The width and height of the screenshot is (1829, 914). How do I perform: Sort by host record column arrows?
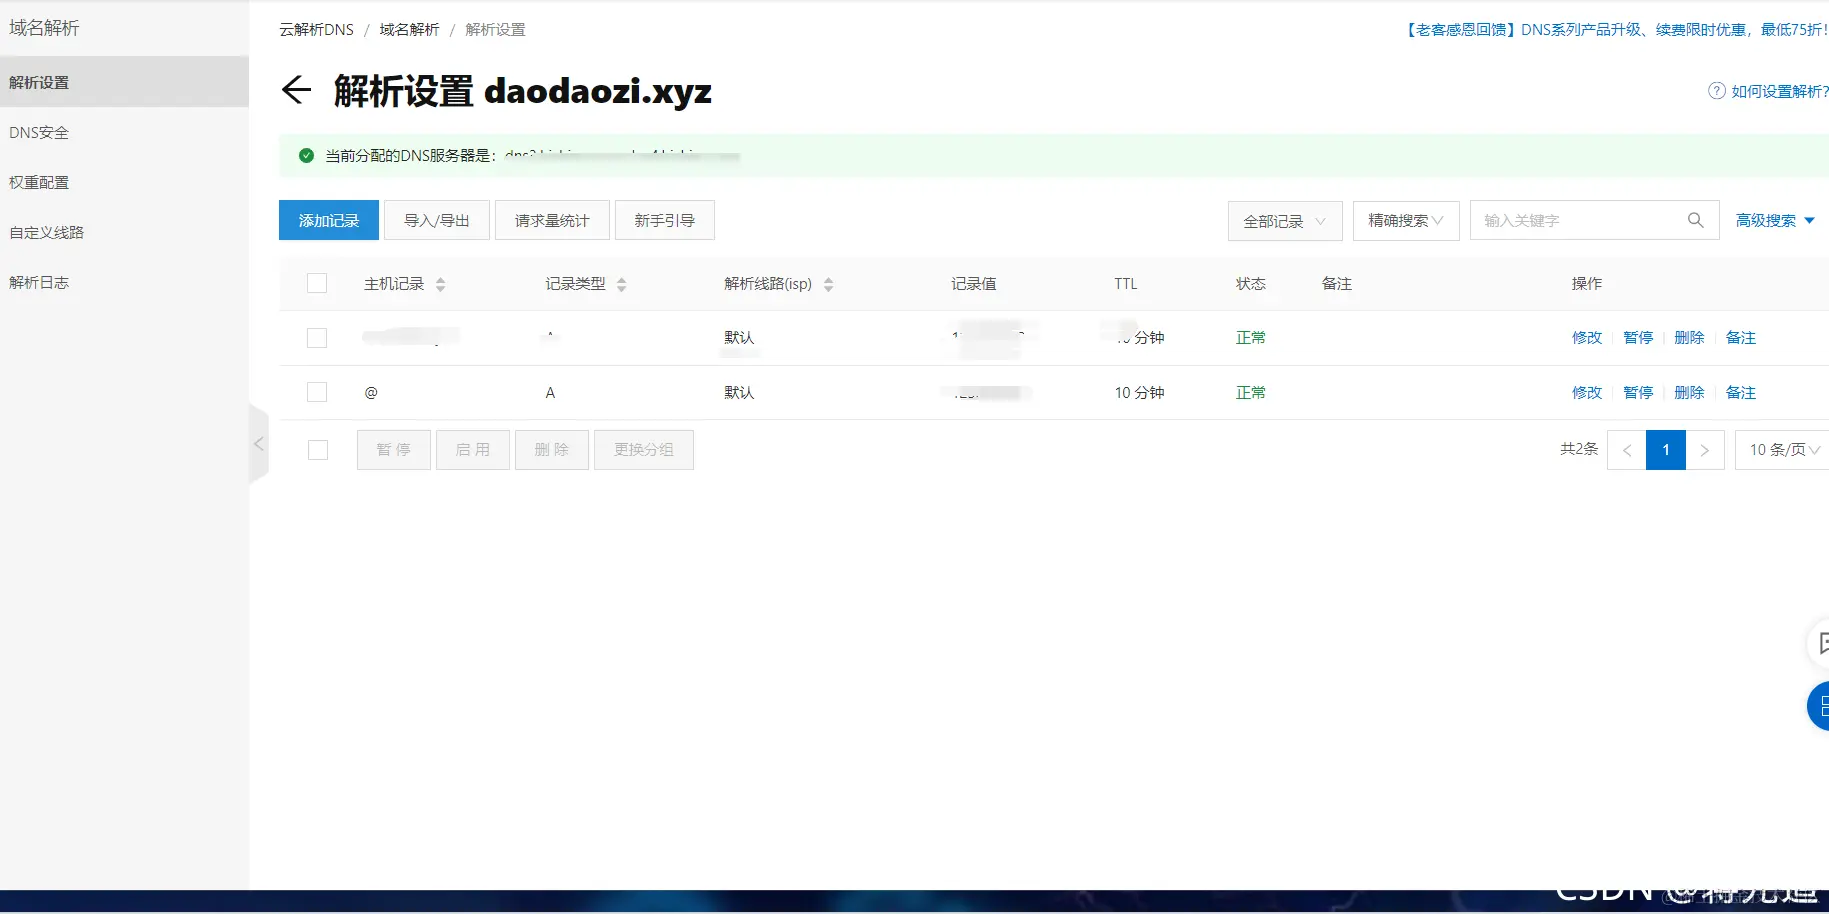click(440, 284)
